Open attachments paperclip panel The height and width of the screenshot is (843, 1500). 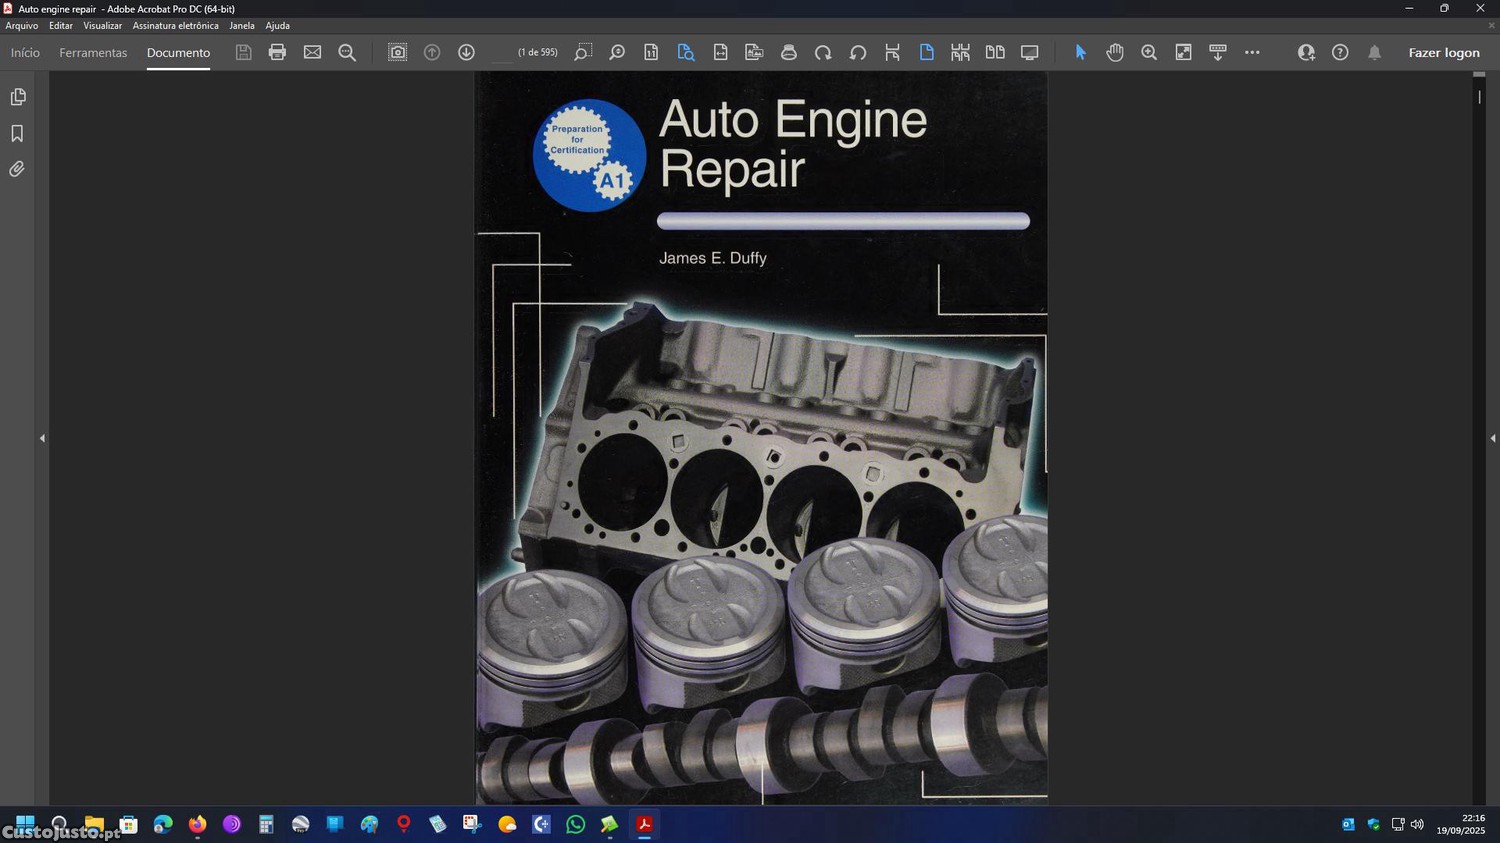pos(17,169)
